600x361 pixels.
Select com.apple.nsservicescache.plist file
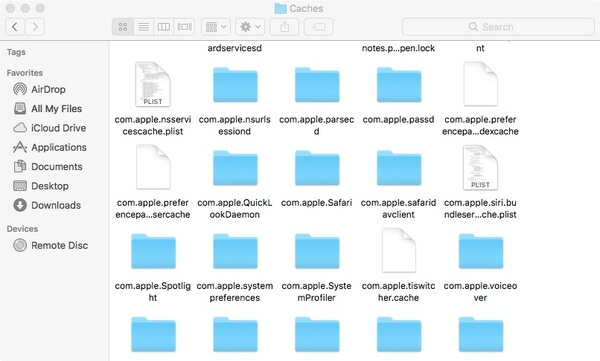click(153, 99)
